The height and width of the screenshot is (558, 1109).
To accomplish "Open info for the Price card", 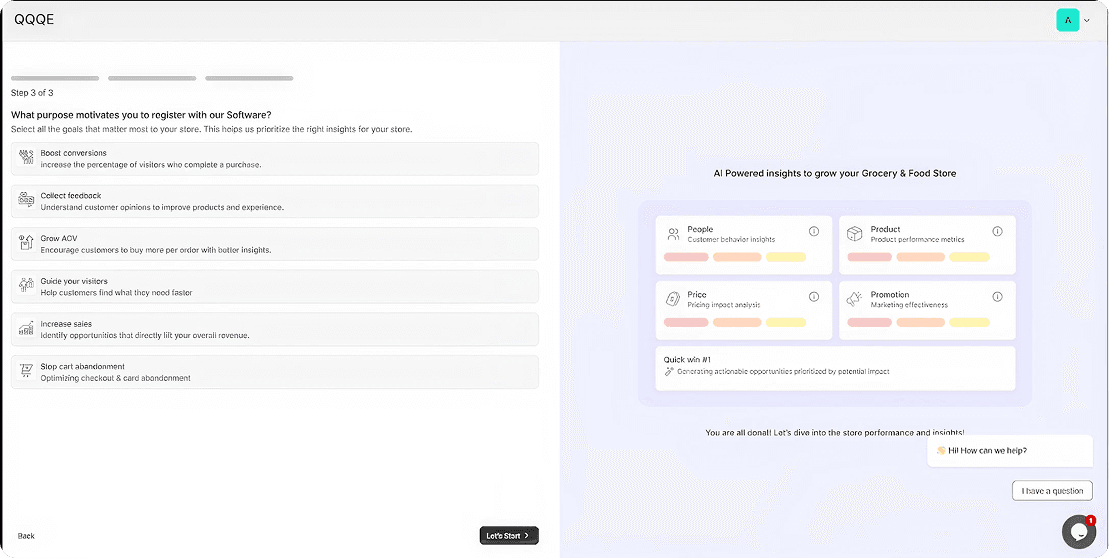I will pos(813,297).
